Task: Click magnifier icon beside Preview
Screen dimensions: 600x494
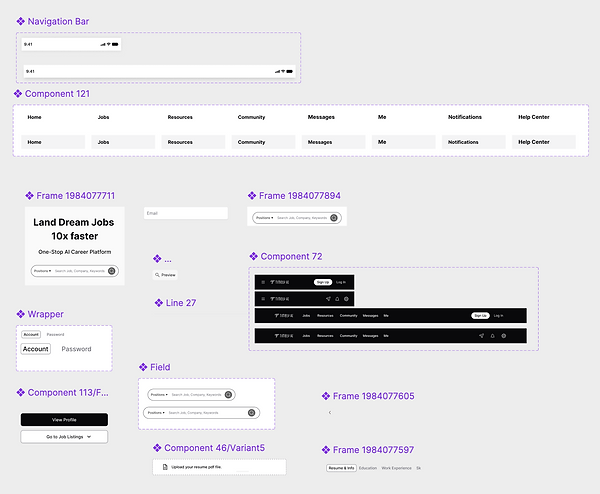Action: pyautogui.click(x=157, y=275)
